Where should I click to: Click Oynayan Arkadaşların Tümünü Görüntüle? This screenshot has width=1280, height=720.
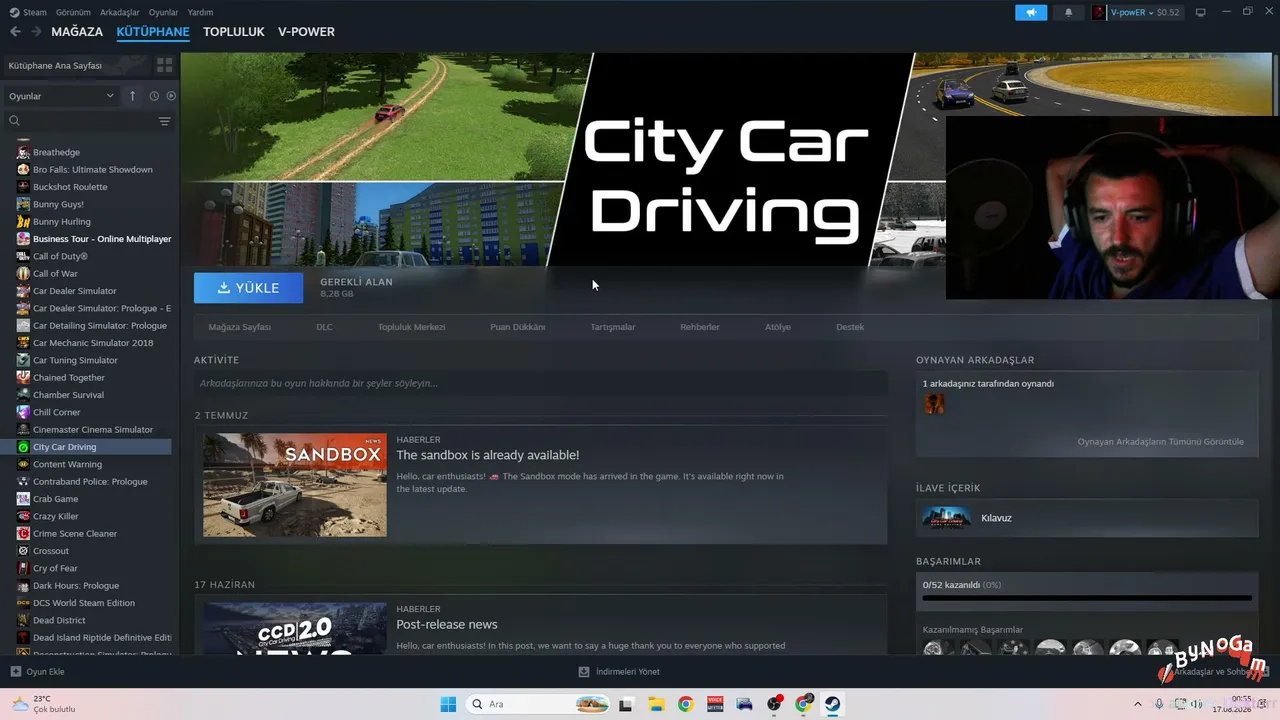pos(1161,441)
